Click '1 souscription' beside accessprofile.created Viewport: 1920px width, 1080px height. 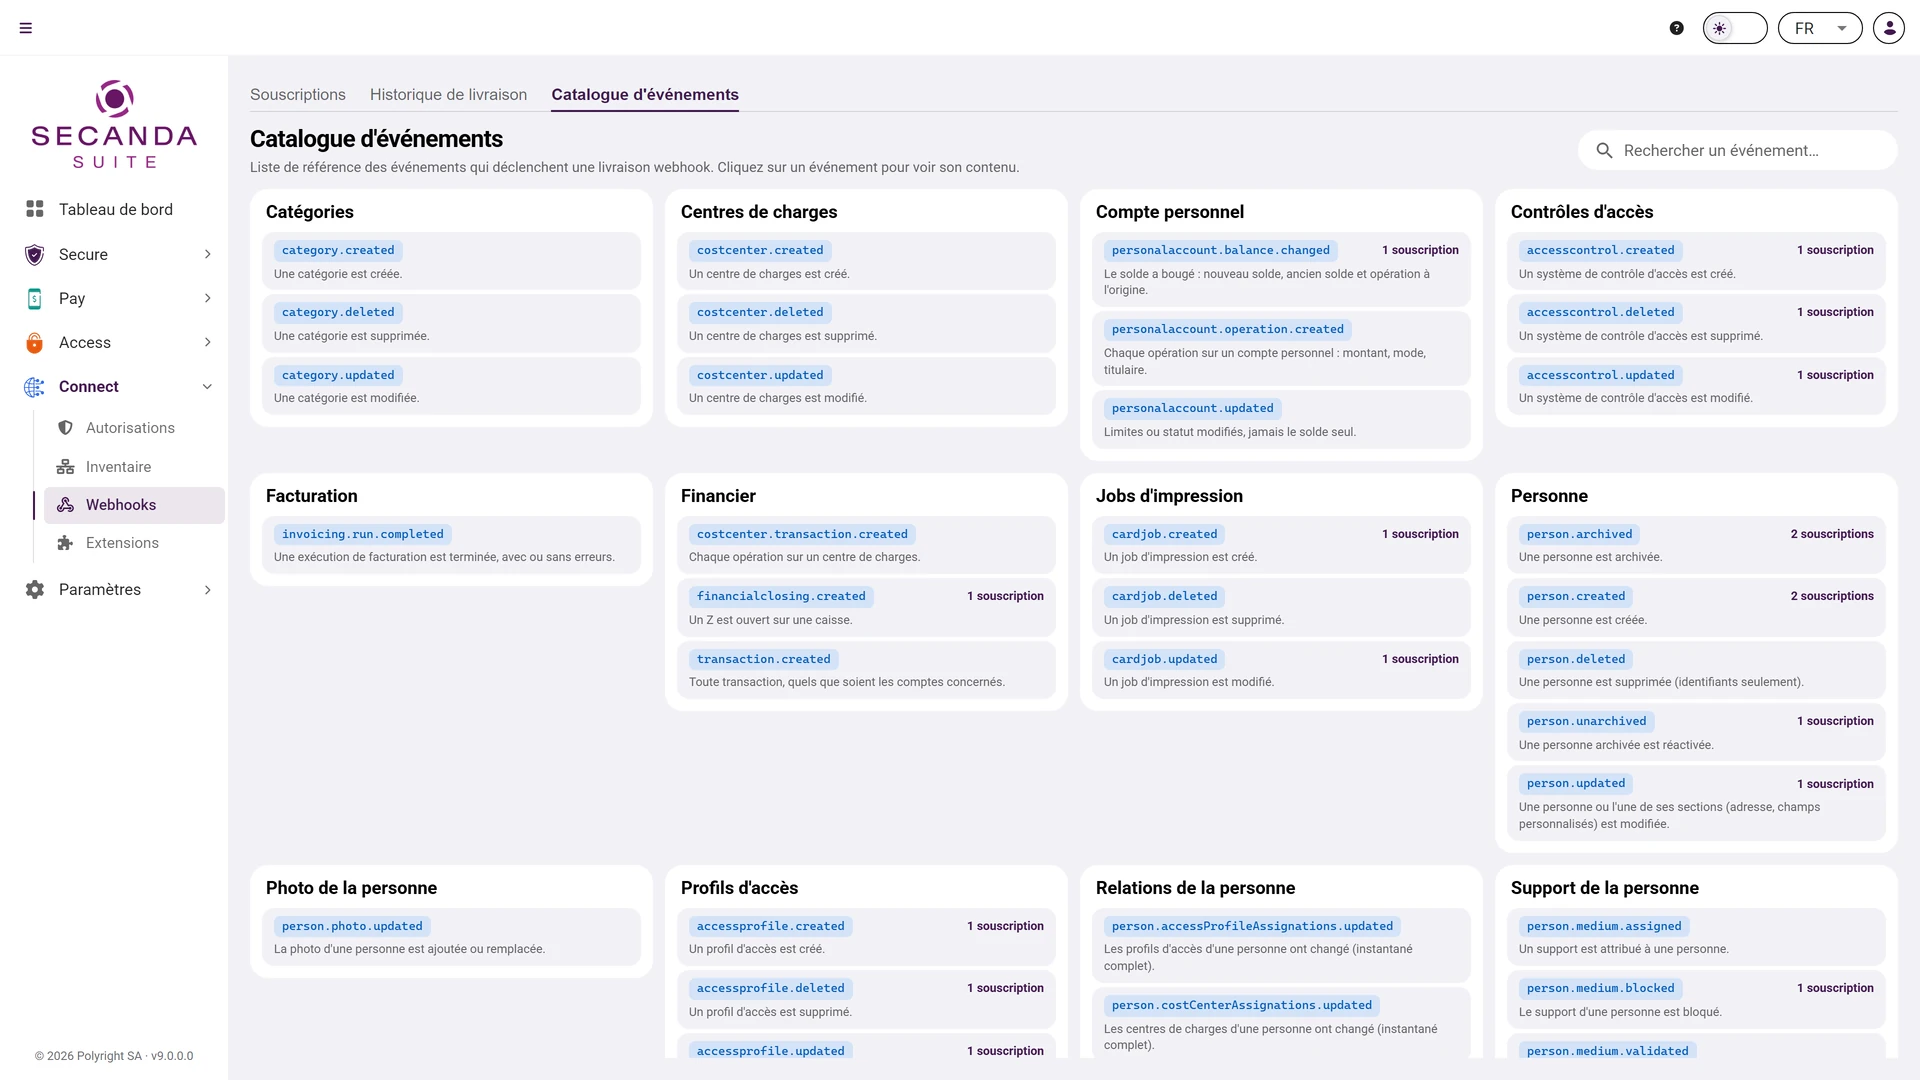(1005, 926)
